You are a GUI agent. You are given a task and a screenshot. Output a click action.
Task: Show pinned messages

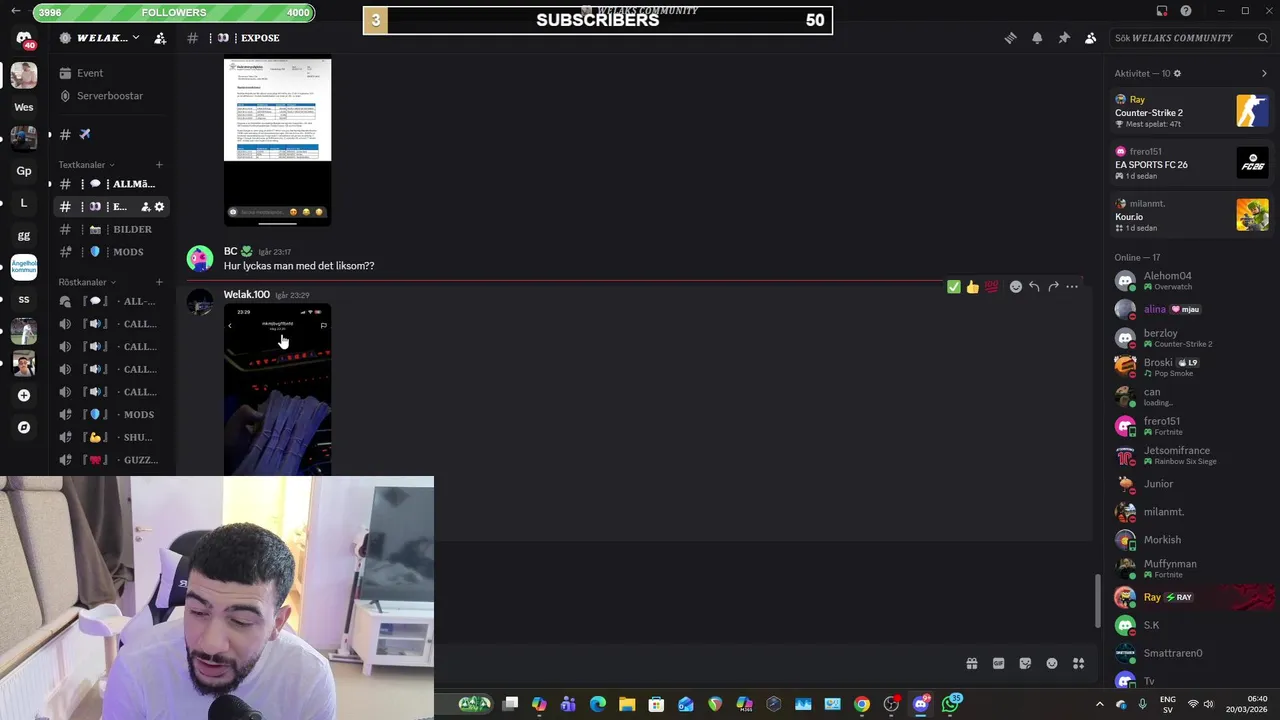[x=1064, y=38]
